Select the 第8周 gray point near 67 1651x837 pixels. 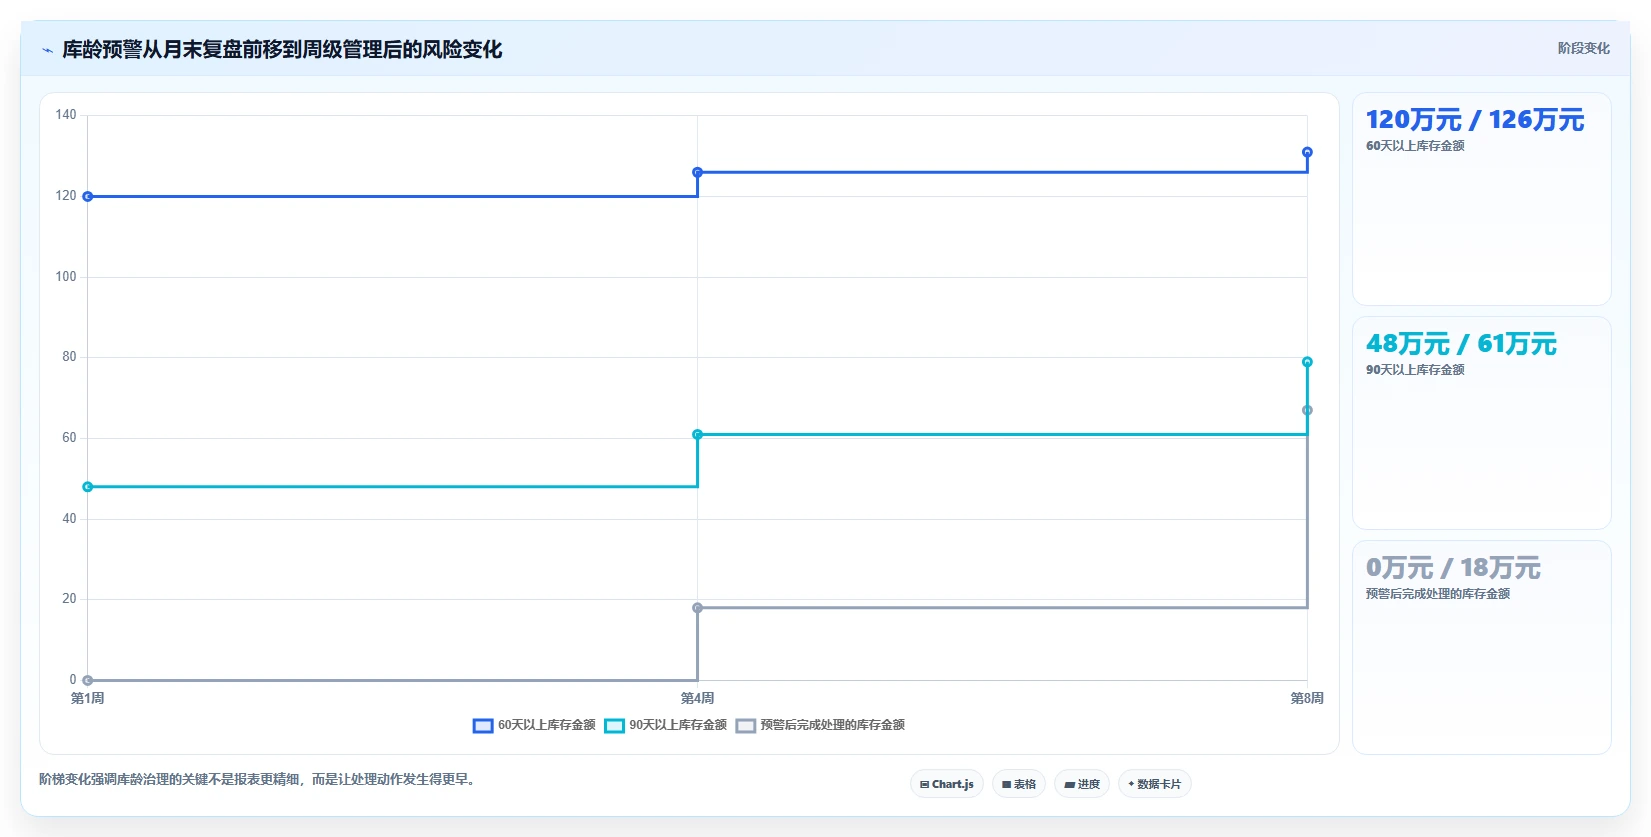point(1307,410)
